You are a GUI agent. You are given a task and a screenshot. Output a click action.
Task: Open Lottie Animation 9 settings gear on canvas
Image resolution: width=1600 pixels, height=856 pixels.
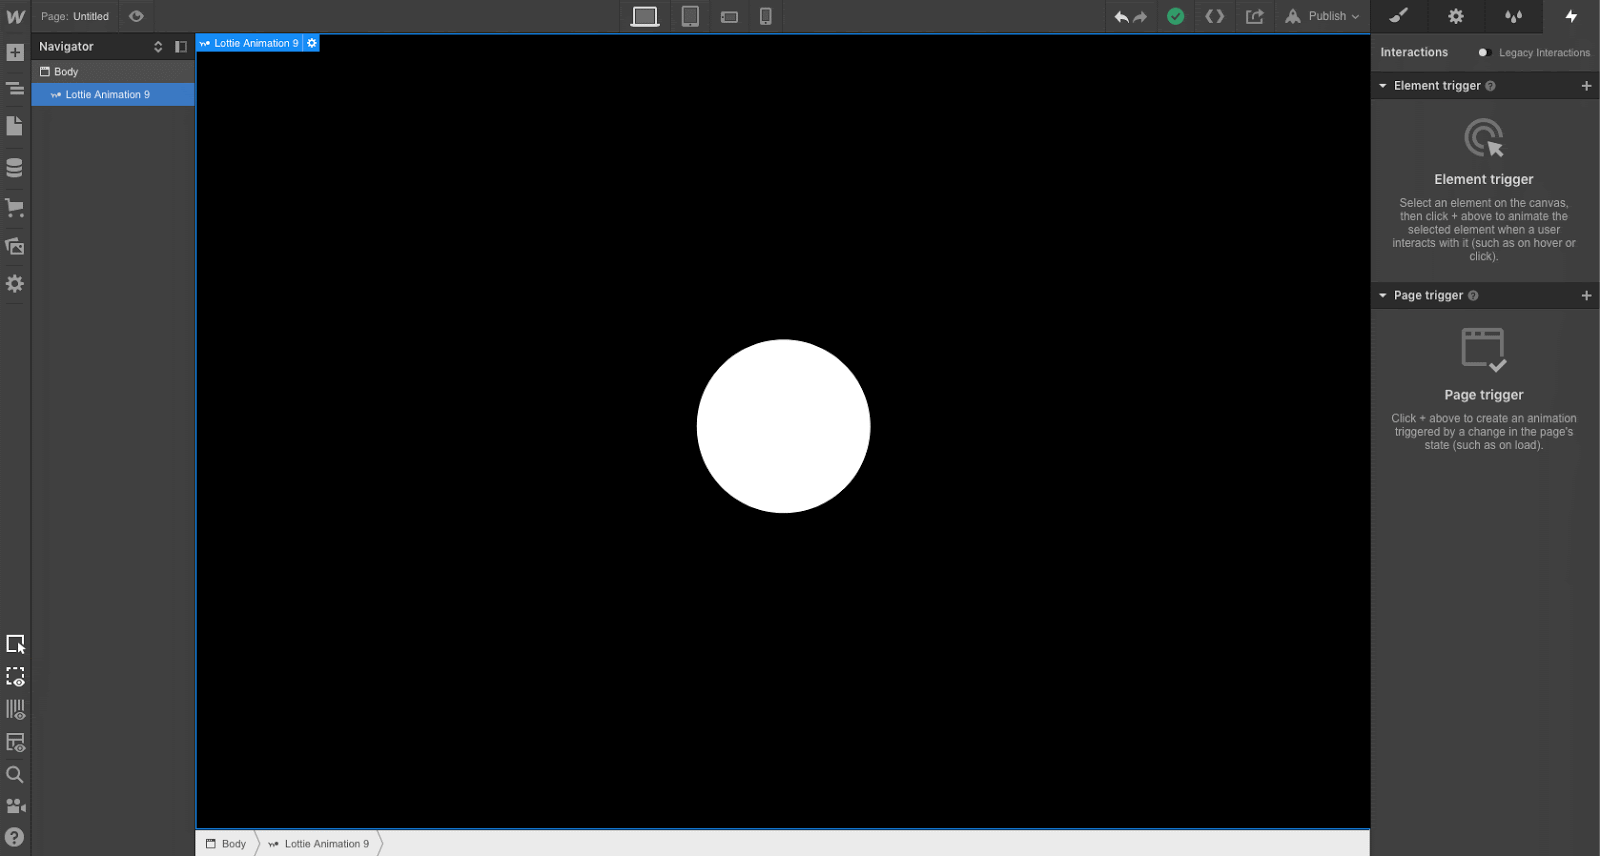[x=312, y=43]
